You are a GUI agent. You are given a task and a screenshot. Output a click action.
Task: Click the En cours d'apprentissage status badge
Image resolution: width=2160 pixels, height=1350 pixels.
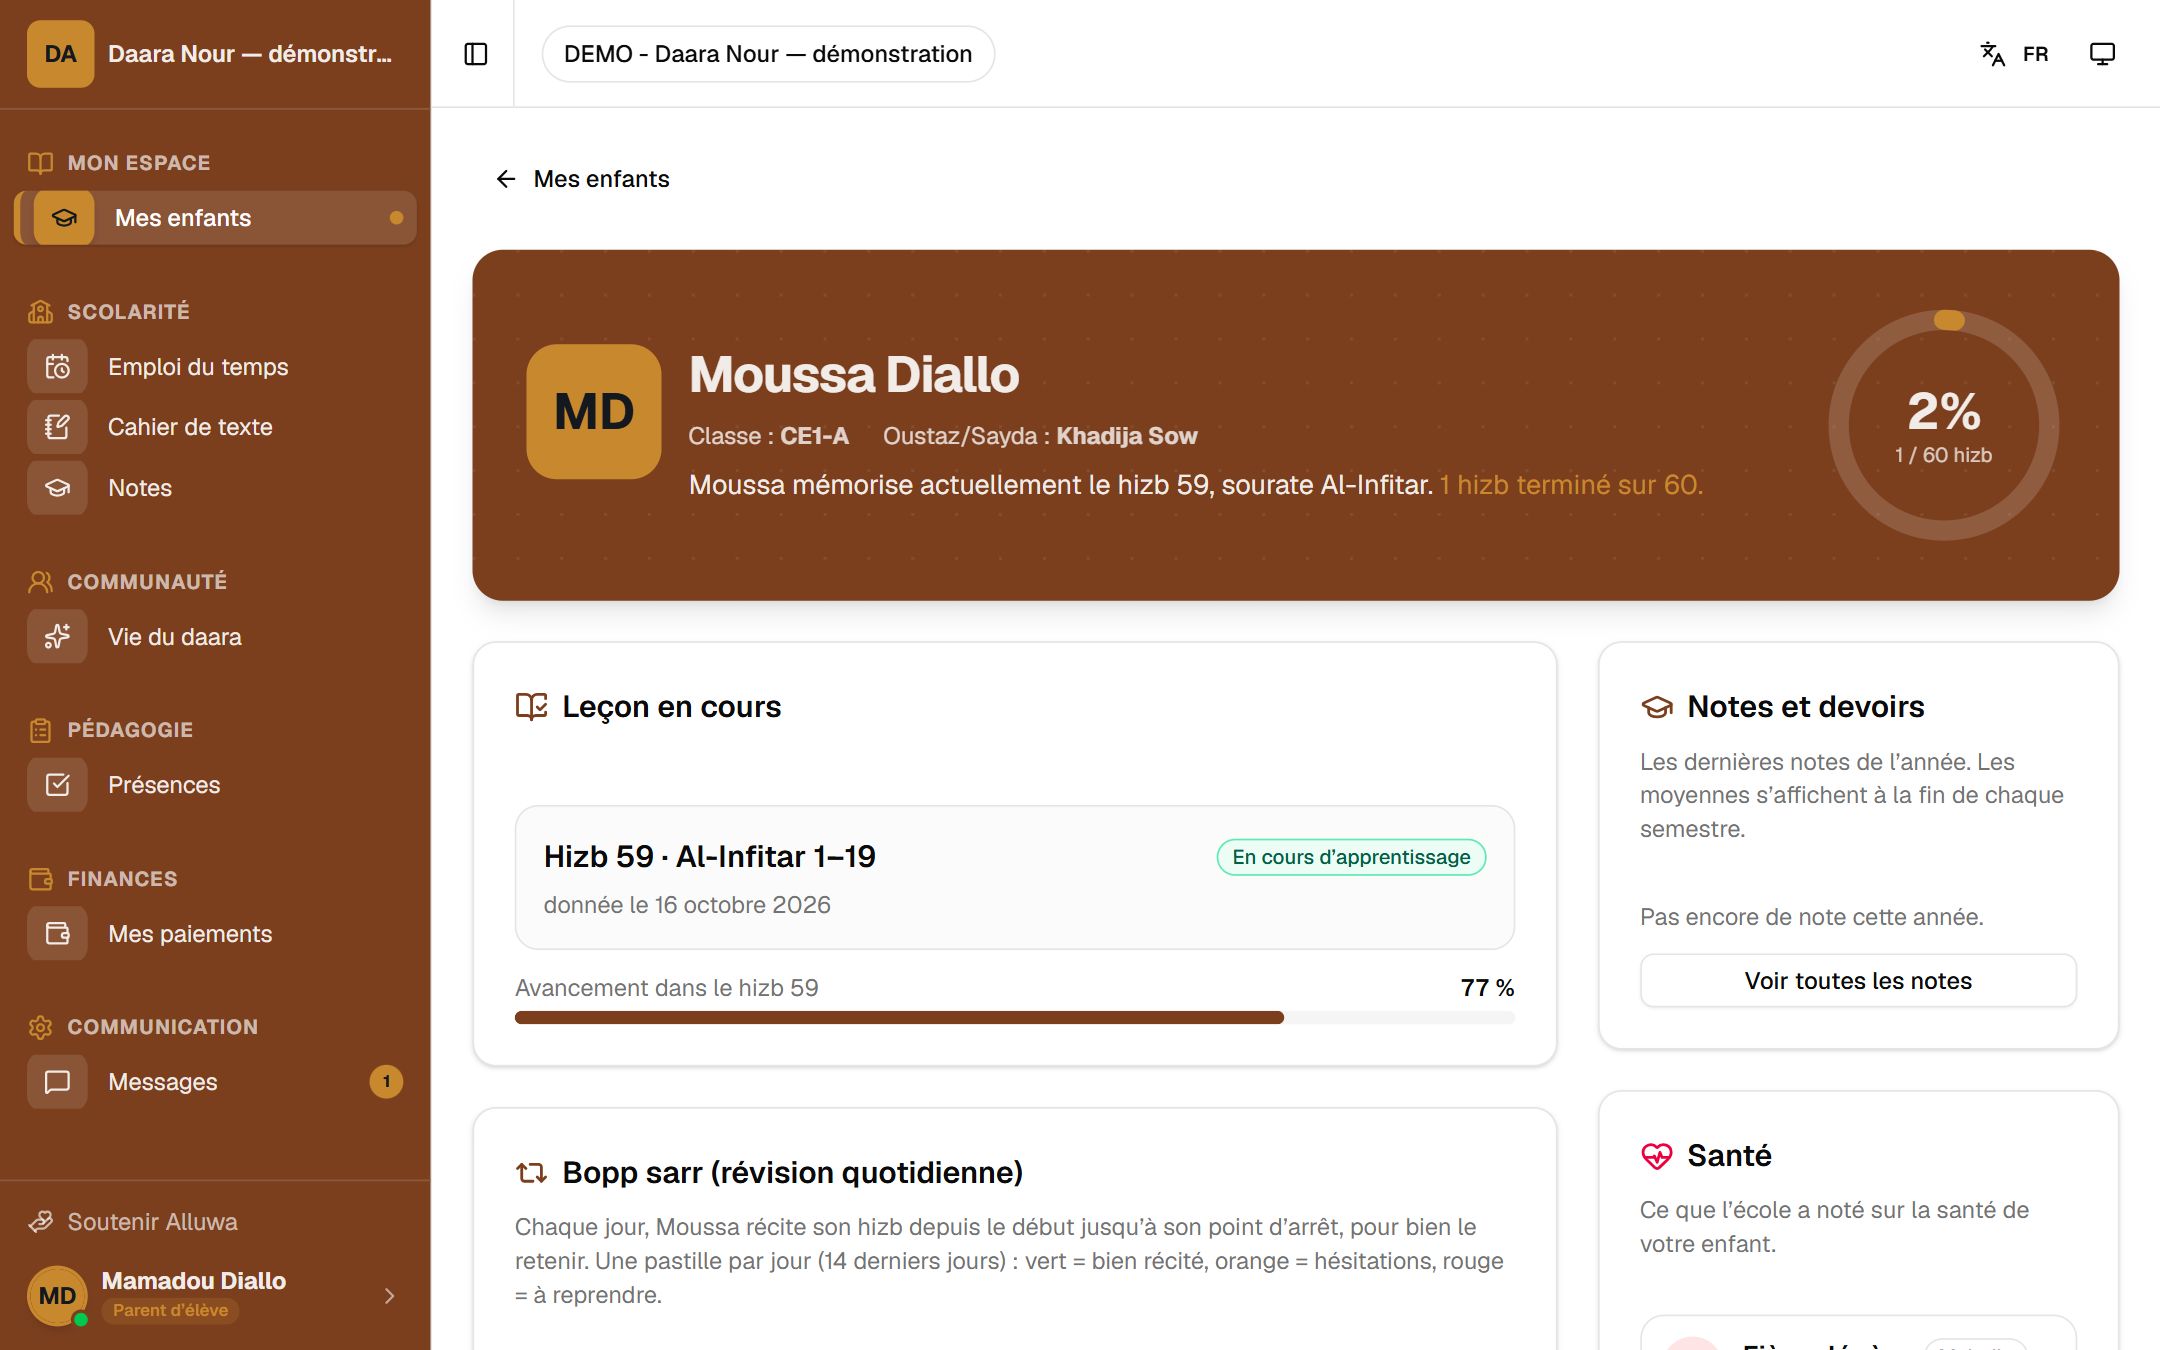click(1351, 857)
